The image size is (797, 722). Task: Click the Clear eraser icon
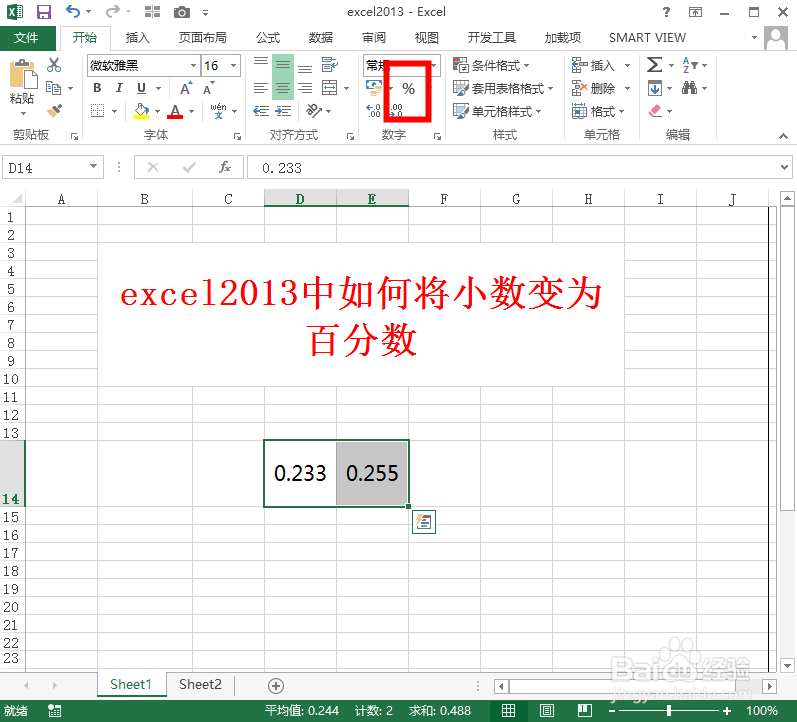point(655,110)
